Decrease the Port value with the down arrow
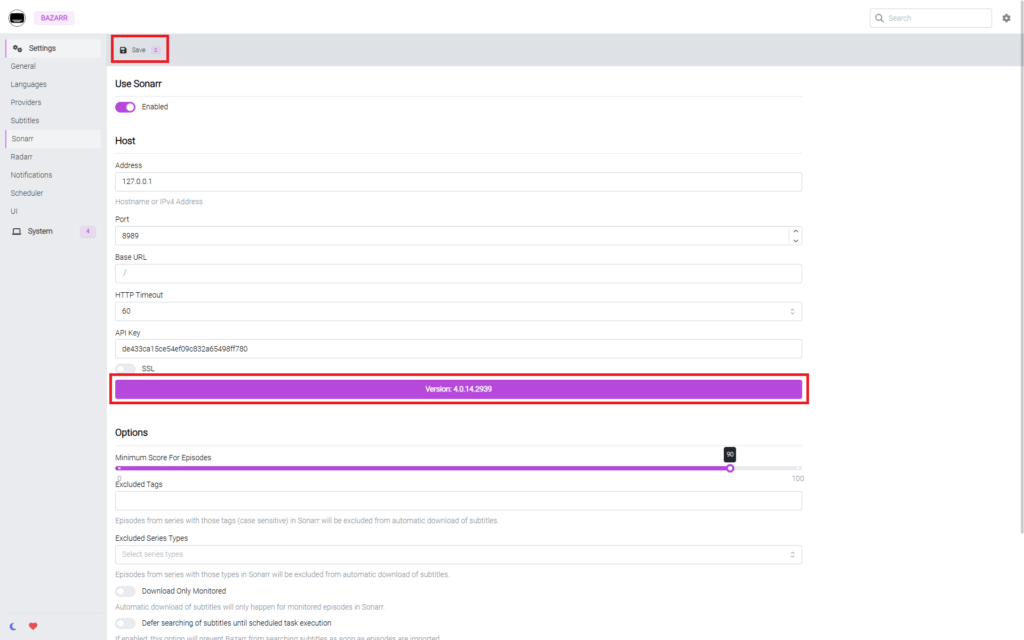The image size is (1024, 640). pos(795,241)
